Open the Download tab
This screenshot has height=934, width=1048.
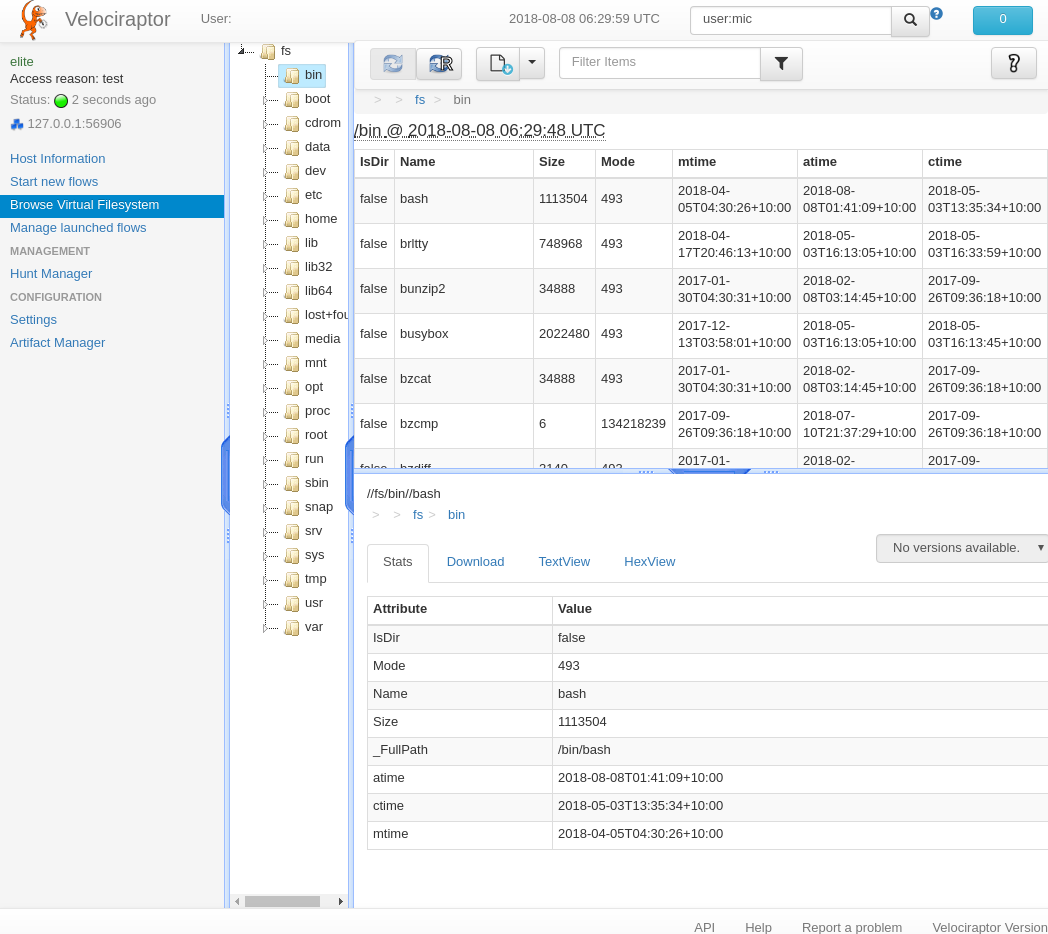[x=475, y=562]
